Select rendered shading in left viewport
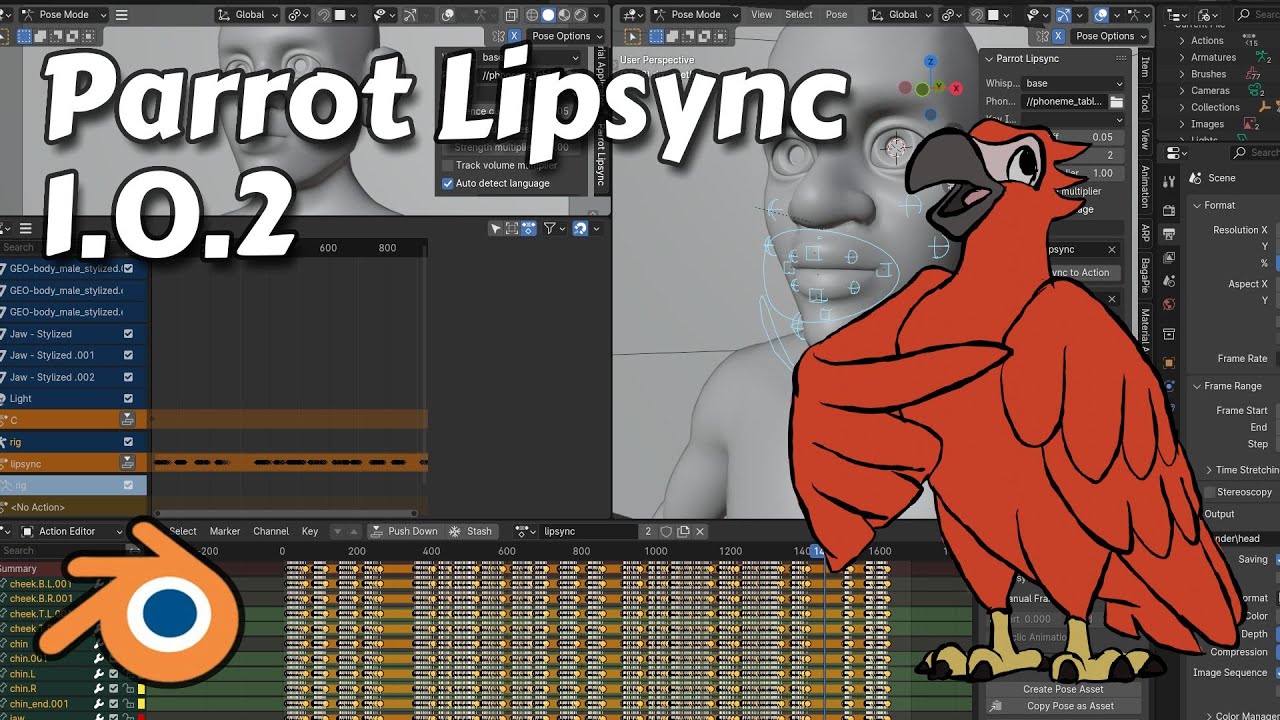The width and height of the screenshot is (1280, 720). coord(580,15)
